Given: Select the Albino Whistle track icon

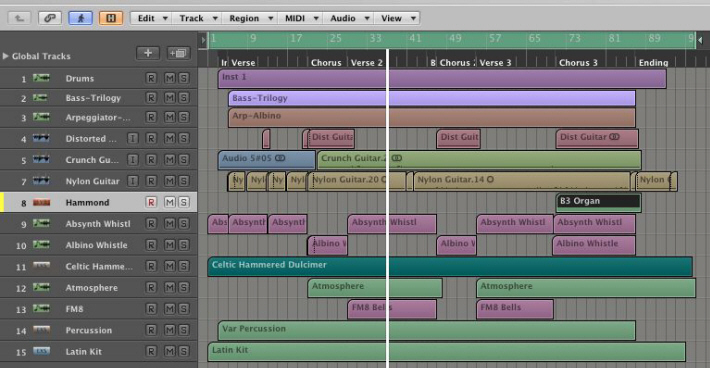Looking at the screenshot, I should point(41,245).
